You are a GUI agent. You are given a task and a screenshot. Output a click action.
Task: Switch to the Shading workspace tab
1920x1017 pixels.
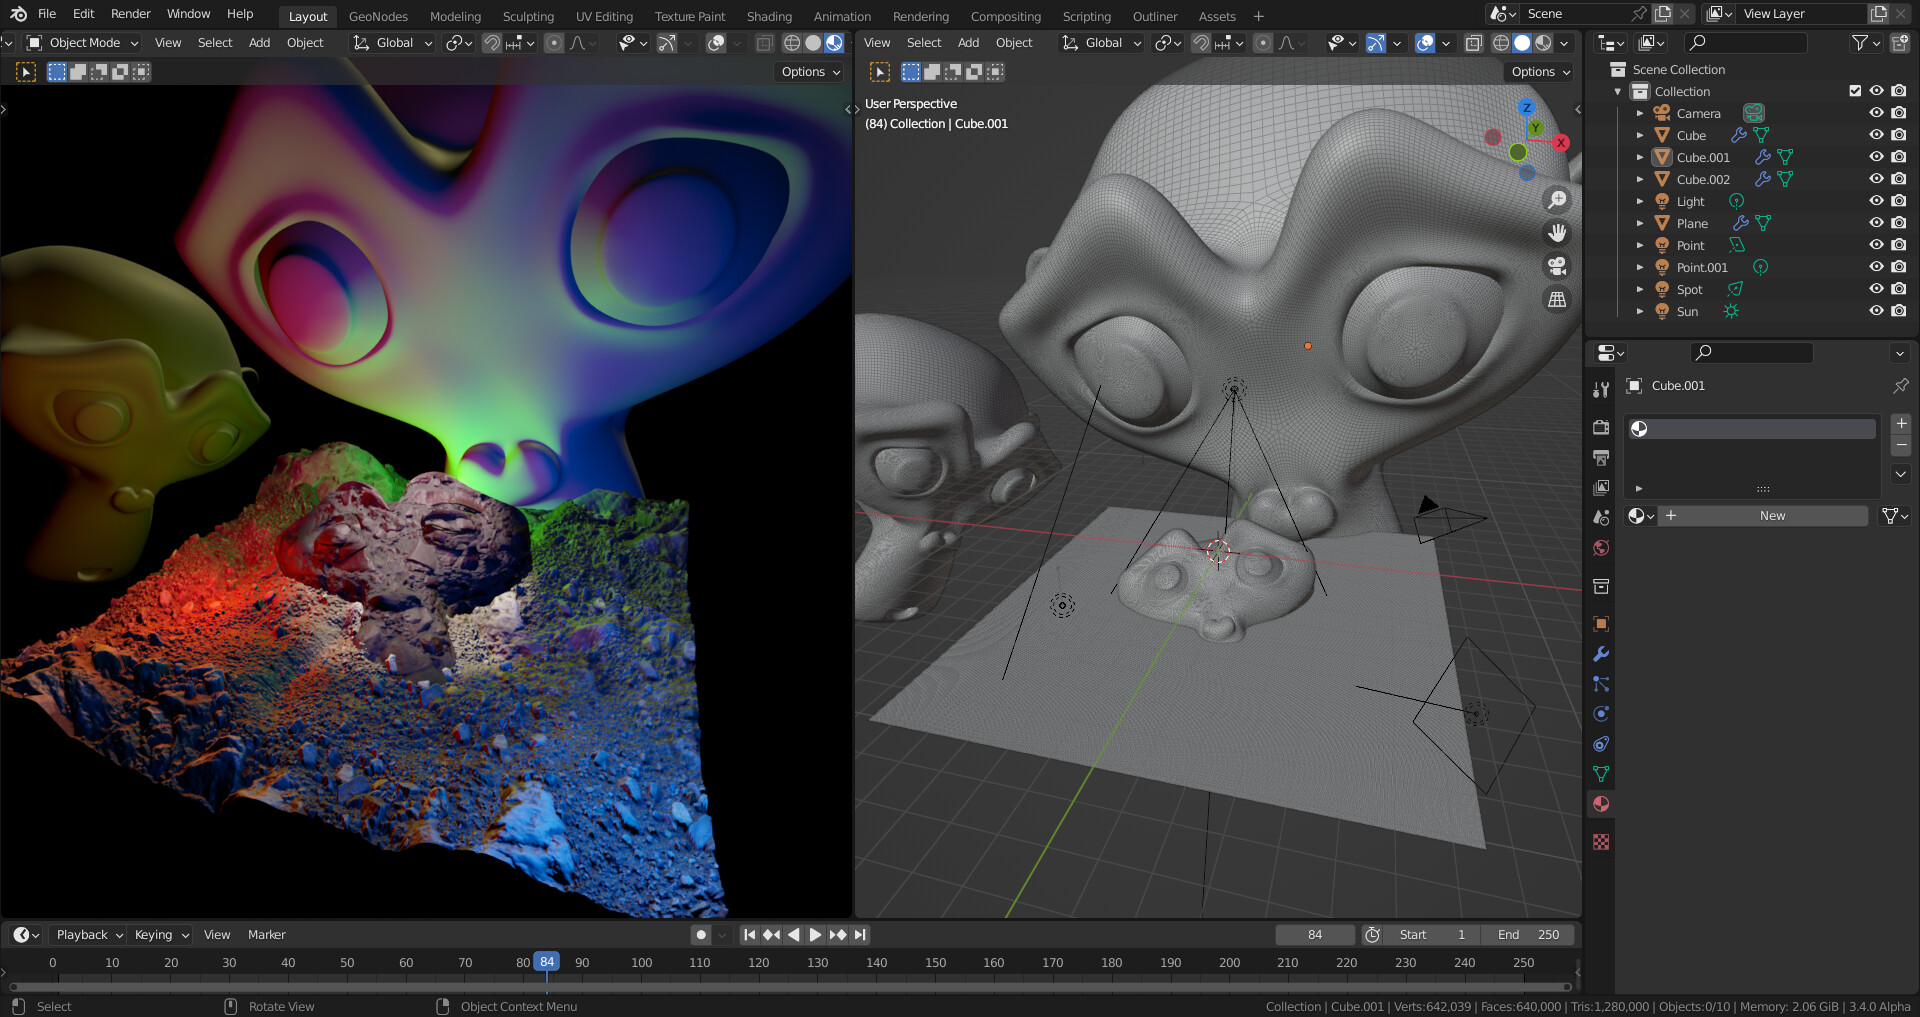tap(768, 16)
